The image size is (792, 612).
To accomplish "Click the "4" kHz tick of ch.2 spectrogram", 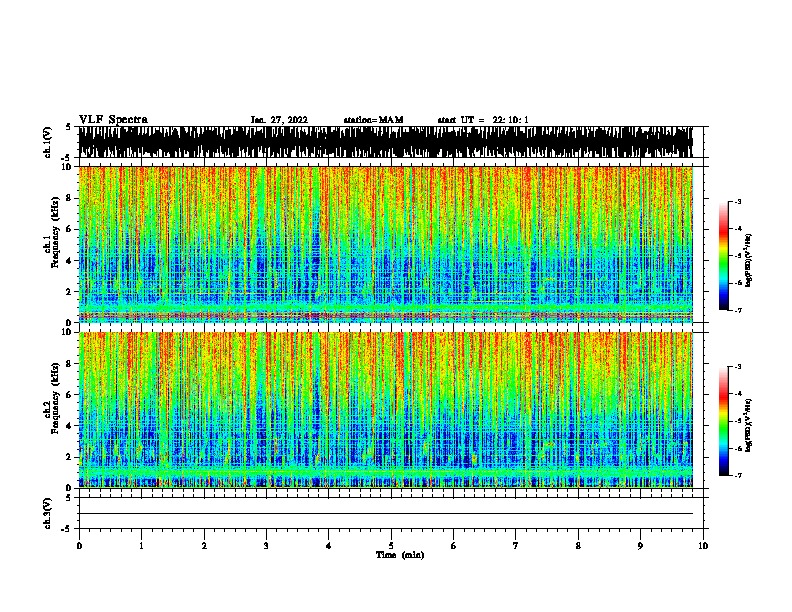I will click(69, 426).
